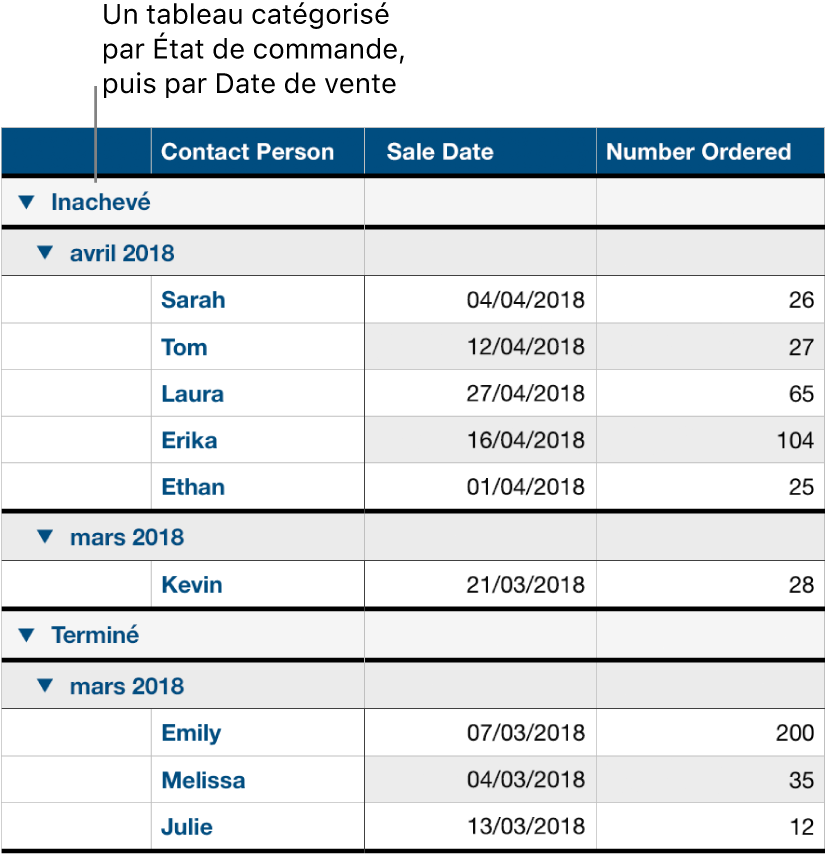Collapse the mars 2018 group under Terminé
Image resolution: width=827 pixels, height=854 pixels.
[x=43, y=686]
